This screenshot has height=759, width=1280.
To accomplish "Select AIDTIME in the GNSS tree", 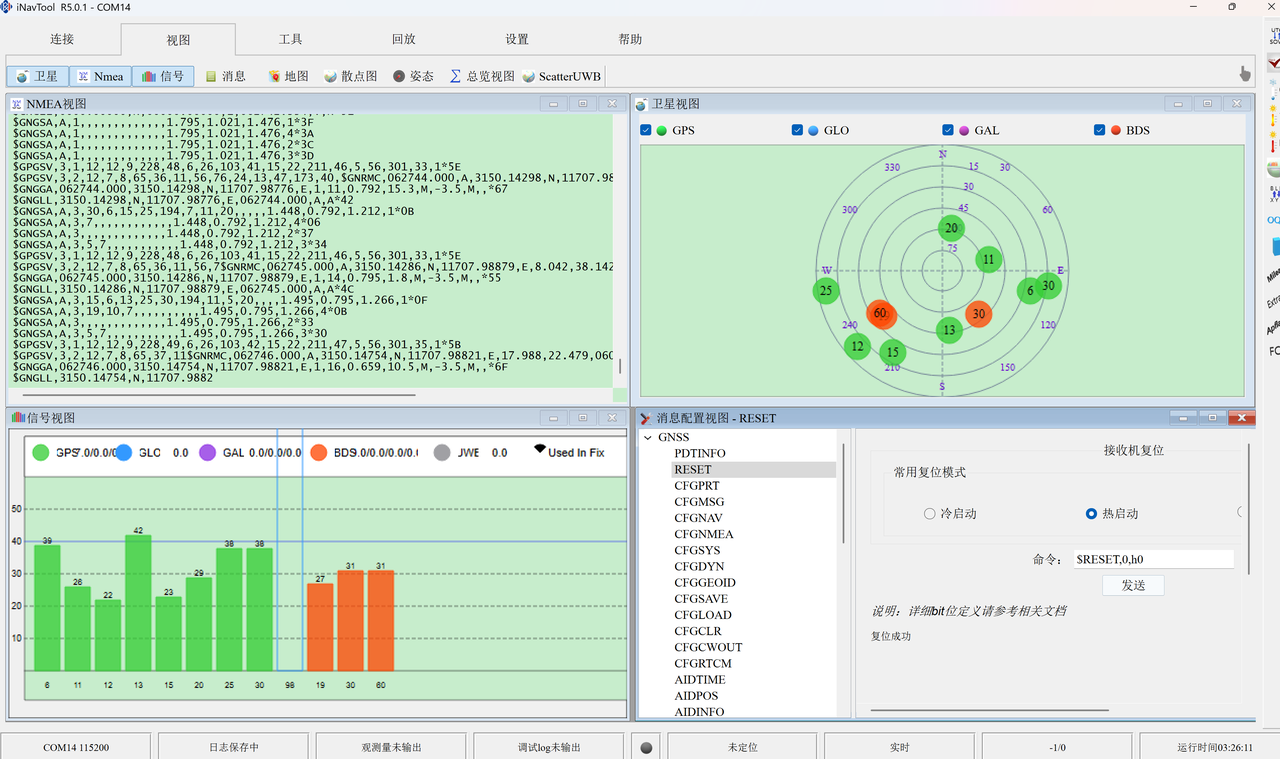I will pos(700,680).
